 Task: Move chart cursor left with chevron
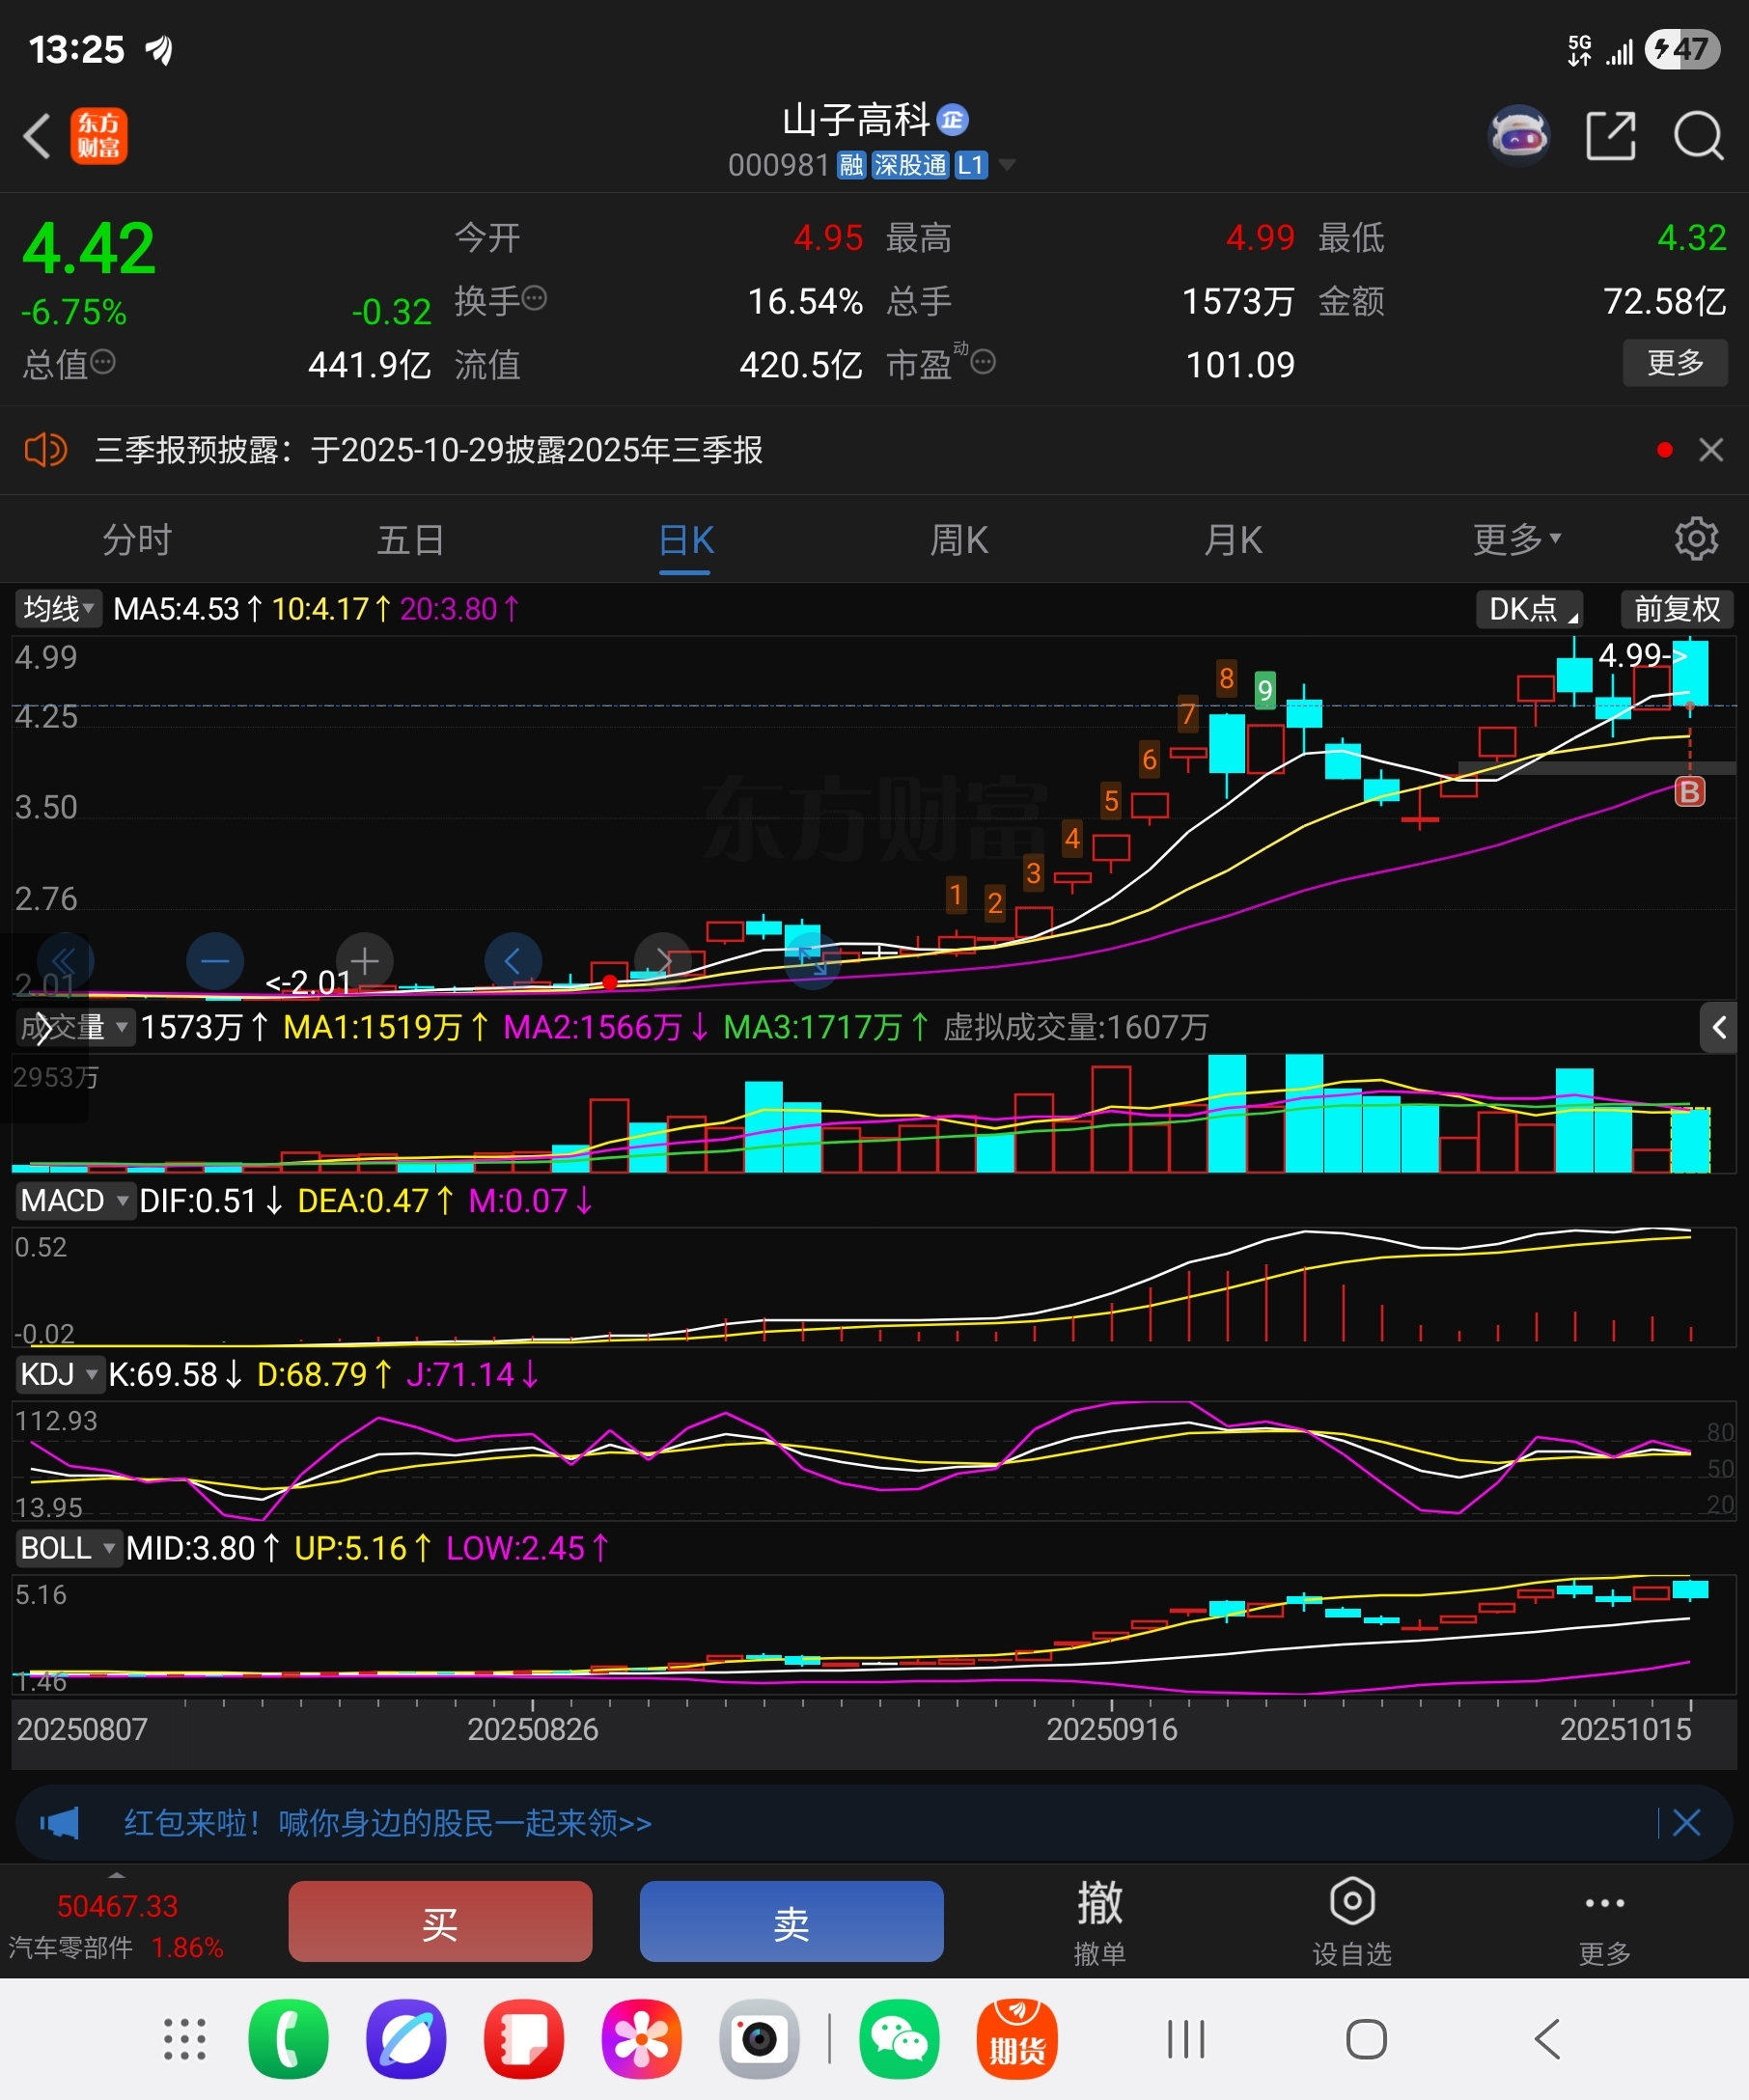coord(513,961)
